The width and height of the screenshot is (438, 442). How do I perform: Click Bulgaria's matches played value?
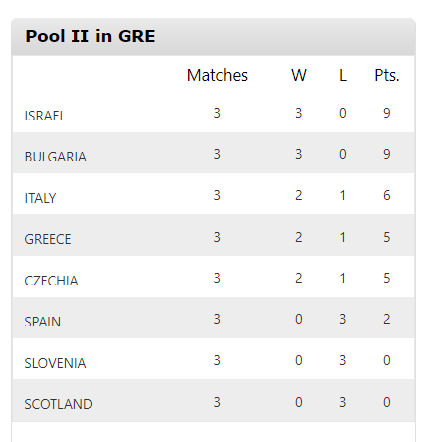(x=217, y=154)
